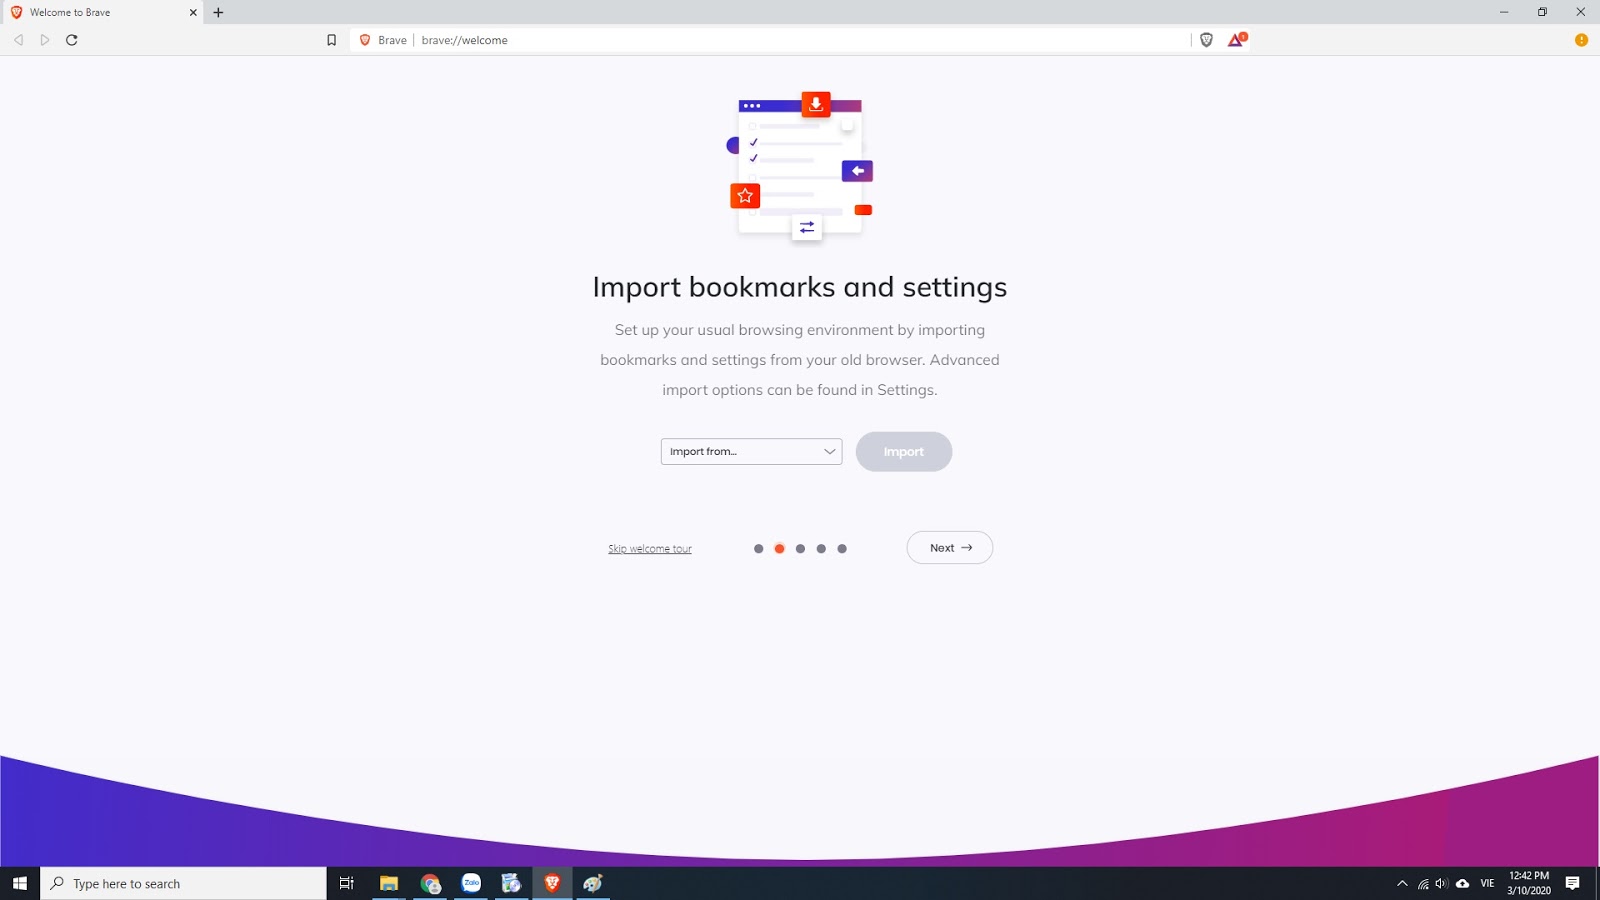Click inside the address bar

[x=700, y=40]
